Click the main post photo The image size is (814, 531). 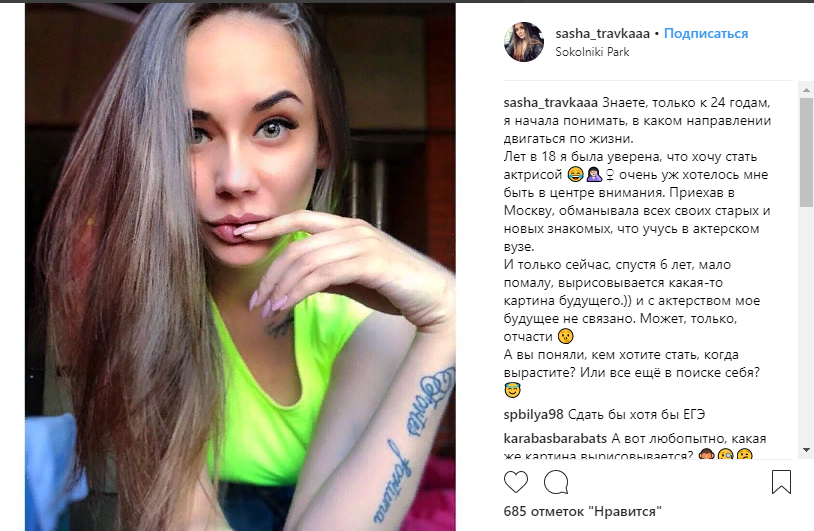(240, 267)
